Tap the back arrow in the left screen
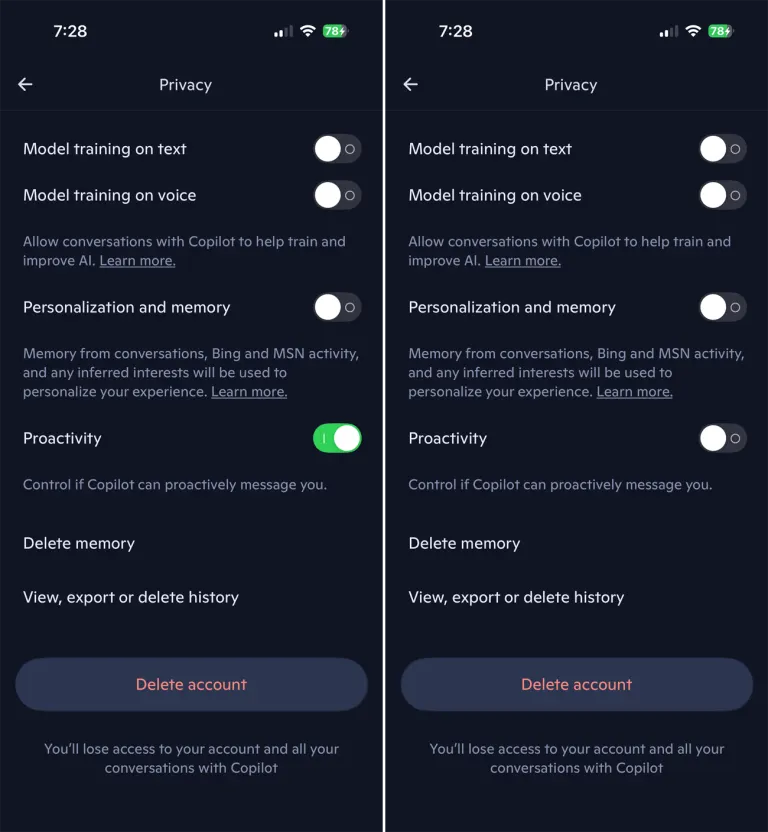The height and width of the screenshot is (832, 768). tap(26, 85)
